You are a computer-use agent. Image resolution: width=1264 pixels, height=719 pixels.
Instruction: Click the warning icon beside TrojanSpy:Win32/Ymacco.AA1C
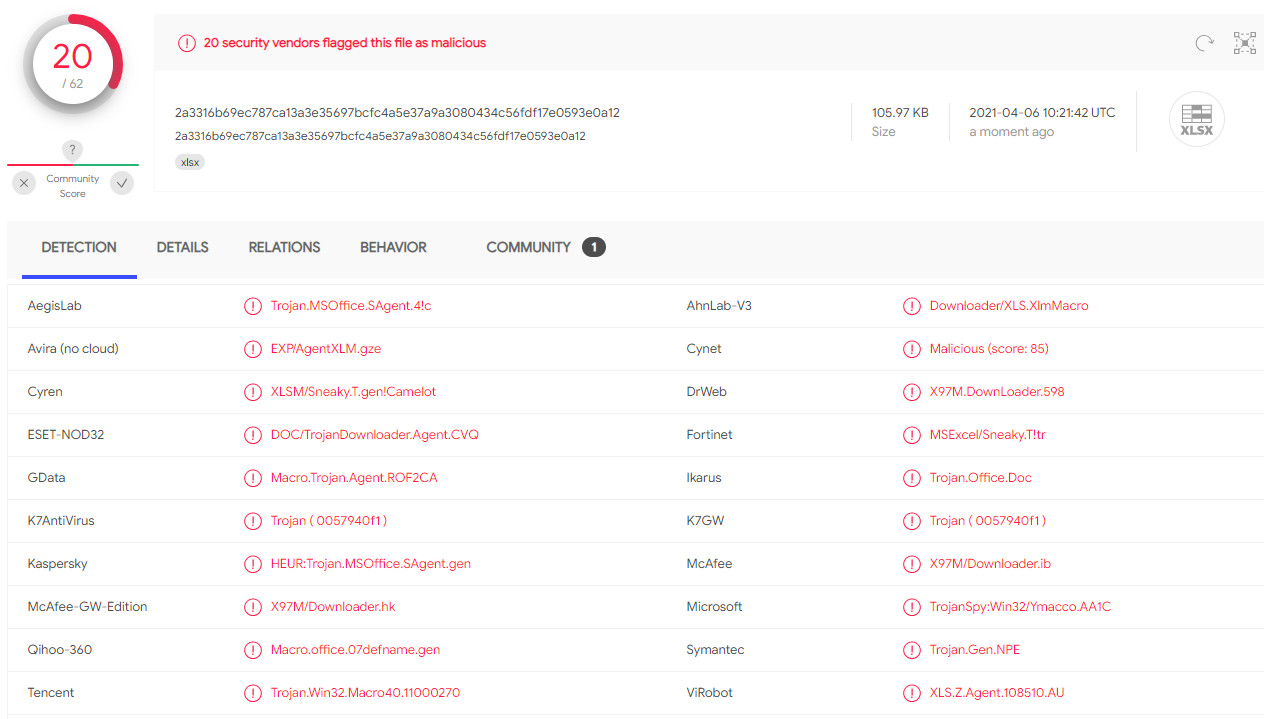point(911,607)
